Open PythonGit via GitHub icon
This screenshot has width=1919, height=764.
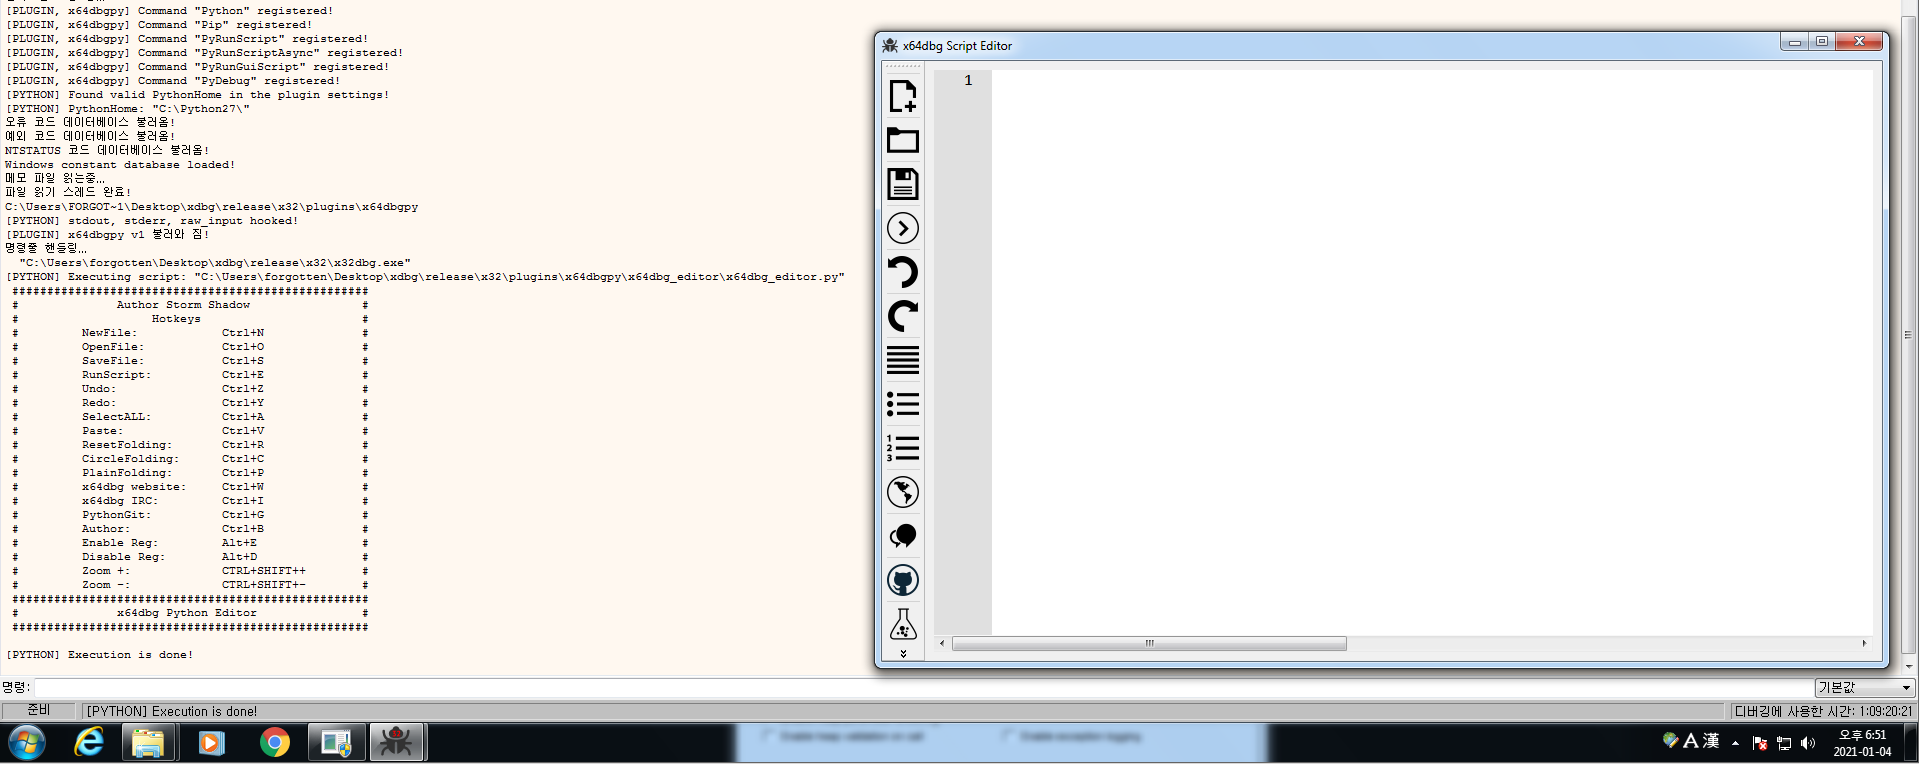coord(903,580)
